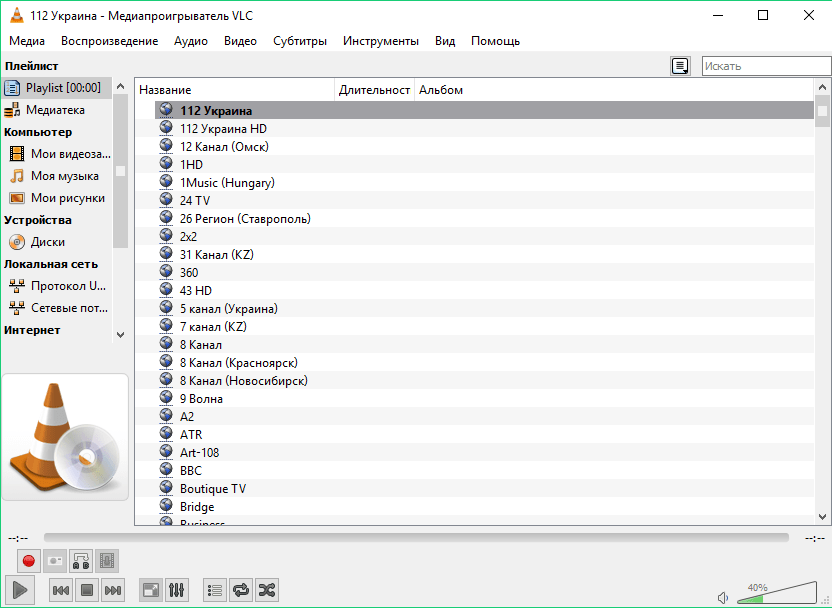Select 31 Канал (KZ) row
The height and width of the screenshot is (608, 832).
[474, 255]
